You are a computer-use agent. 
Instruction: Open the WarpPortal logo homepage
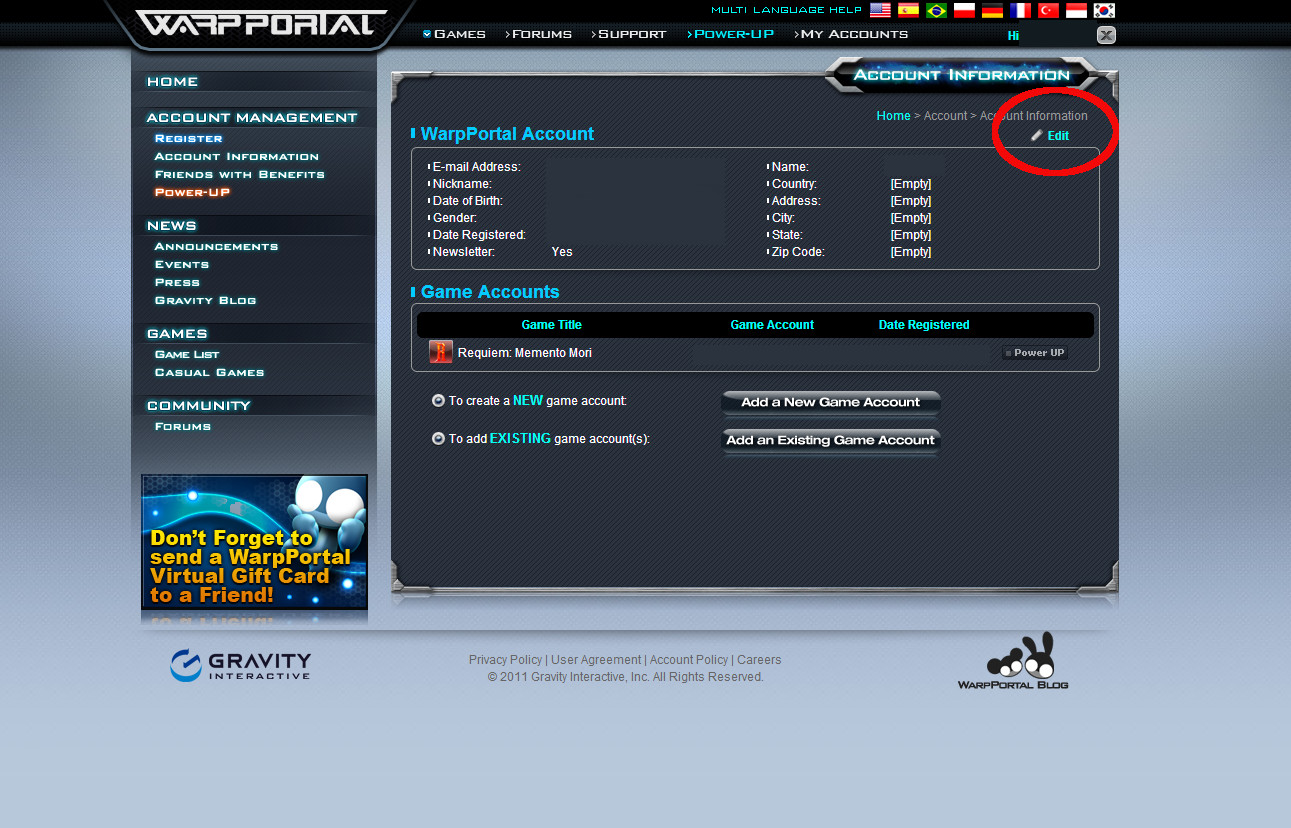[x=261, y=23]
